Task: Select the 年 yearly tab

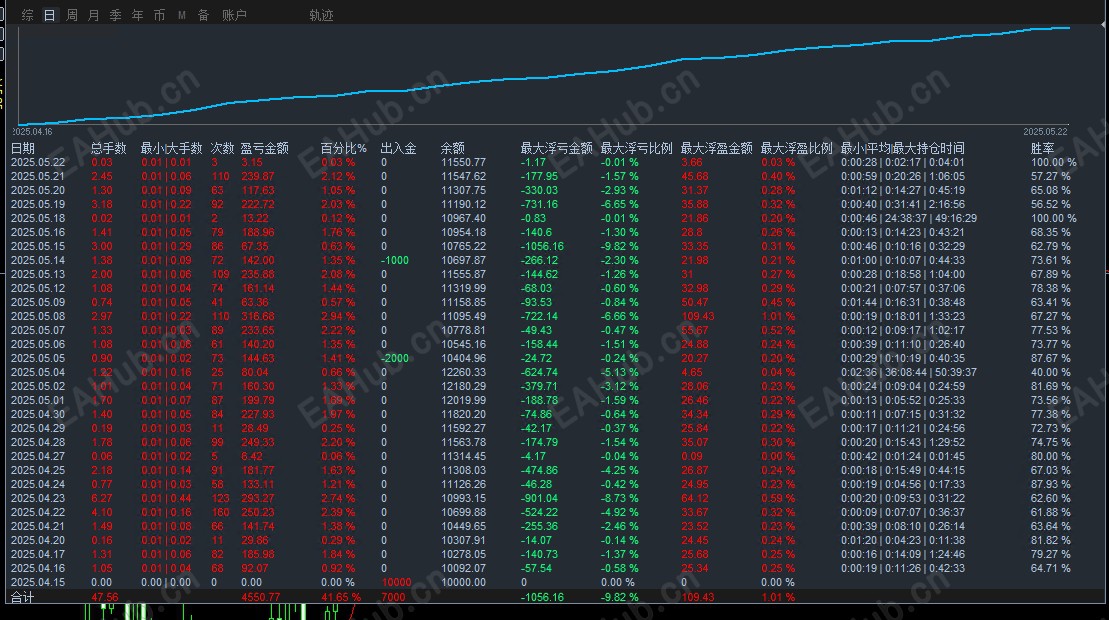Action: click(x=137, y=15)
